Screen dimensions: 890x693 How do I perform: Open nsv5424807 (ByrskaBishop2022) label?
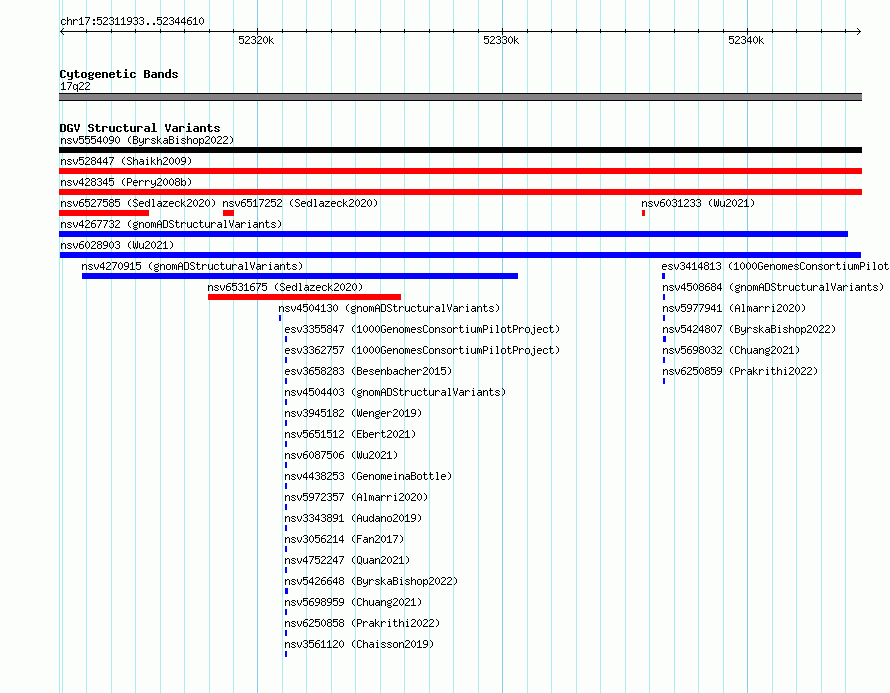(x=749, y=329)
